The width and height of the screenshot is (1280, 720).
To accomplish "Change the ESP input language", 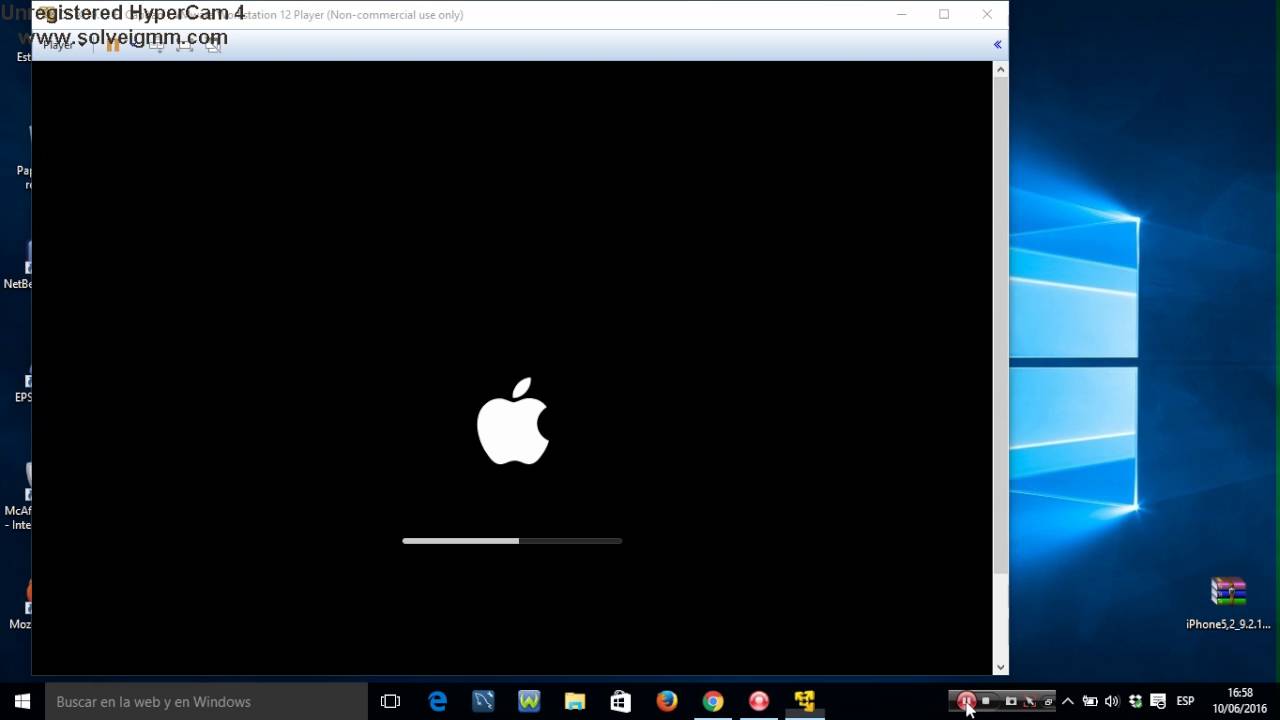I will (x=1186, y=702).
